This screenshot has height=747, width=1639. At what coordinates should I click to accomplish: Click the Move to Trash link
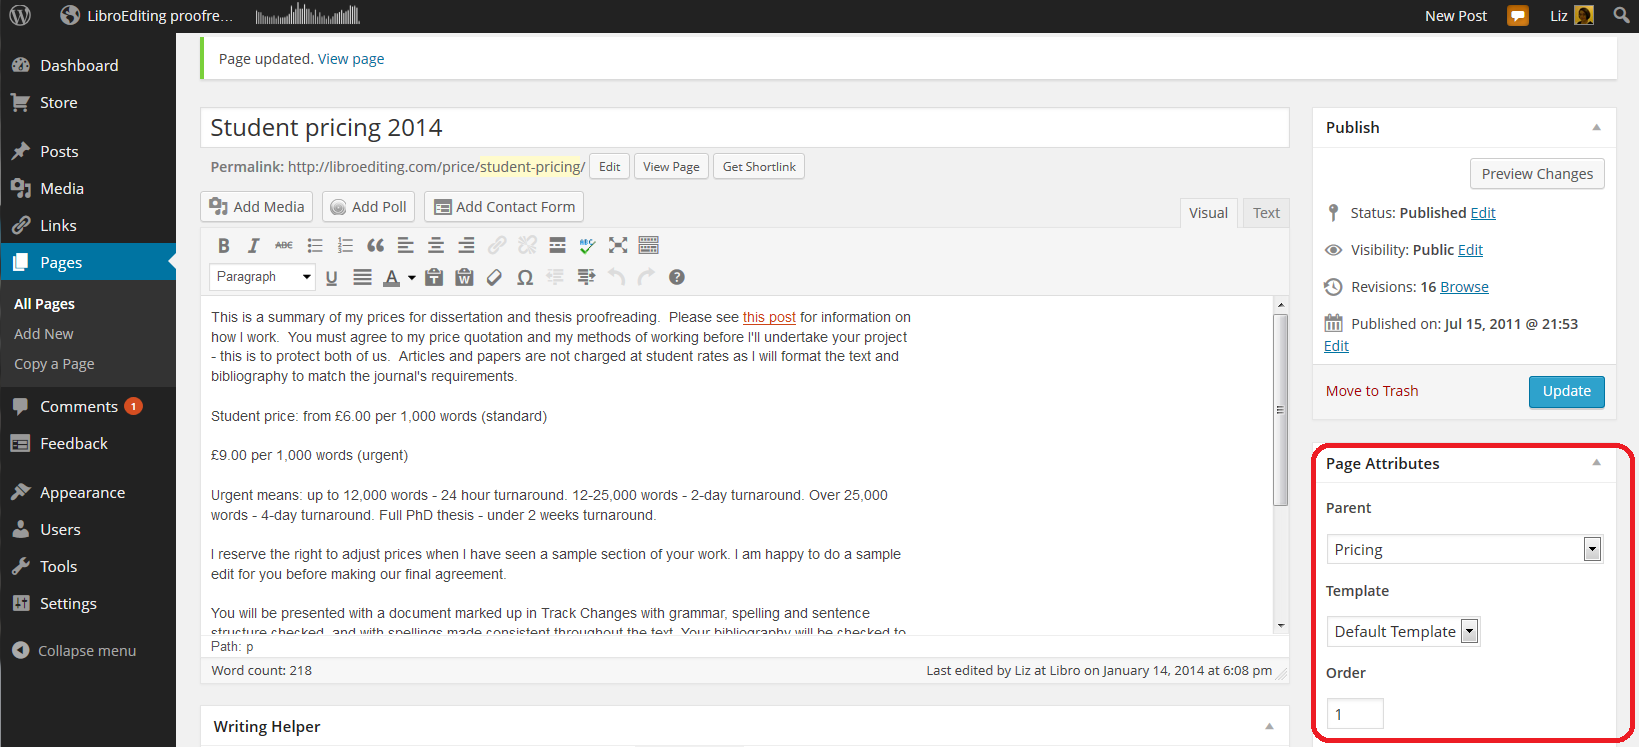click(x=1371, y=391)
